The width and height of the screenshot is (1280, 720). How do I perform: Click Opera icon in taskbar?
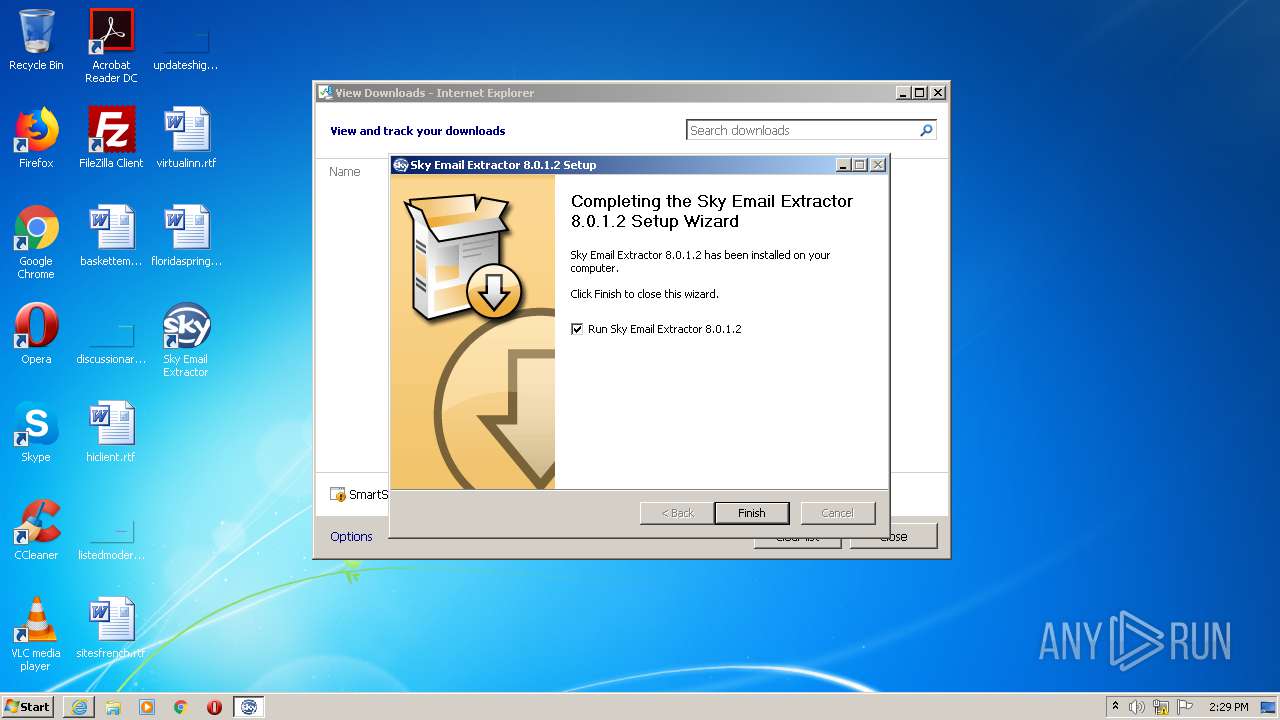click(x=214, y=707)
